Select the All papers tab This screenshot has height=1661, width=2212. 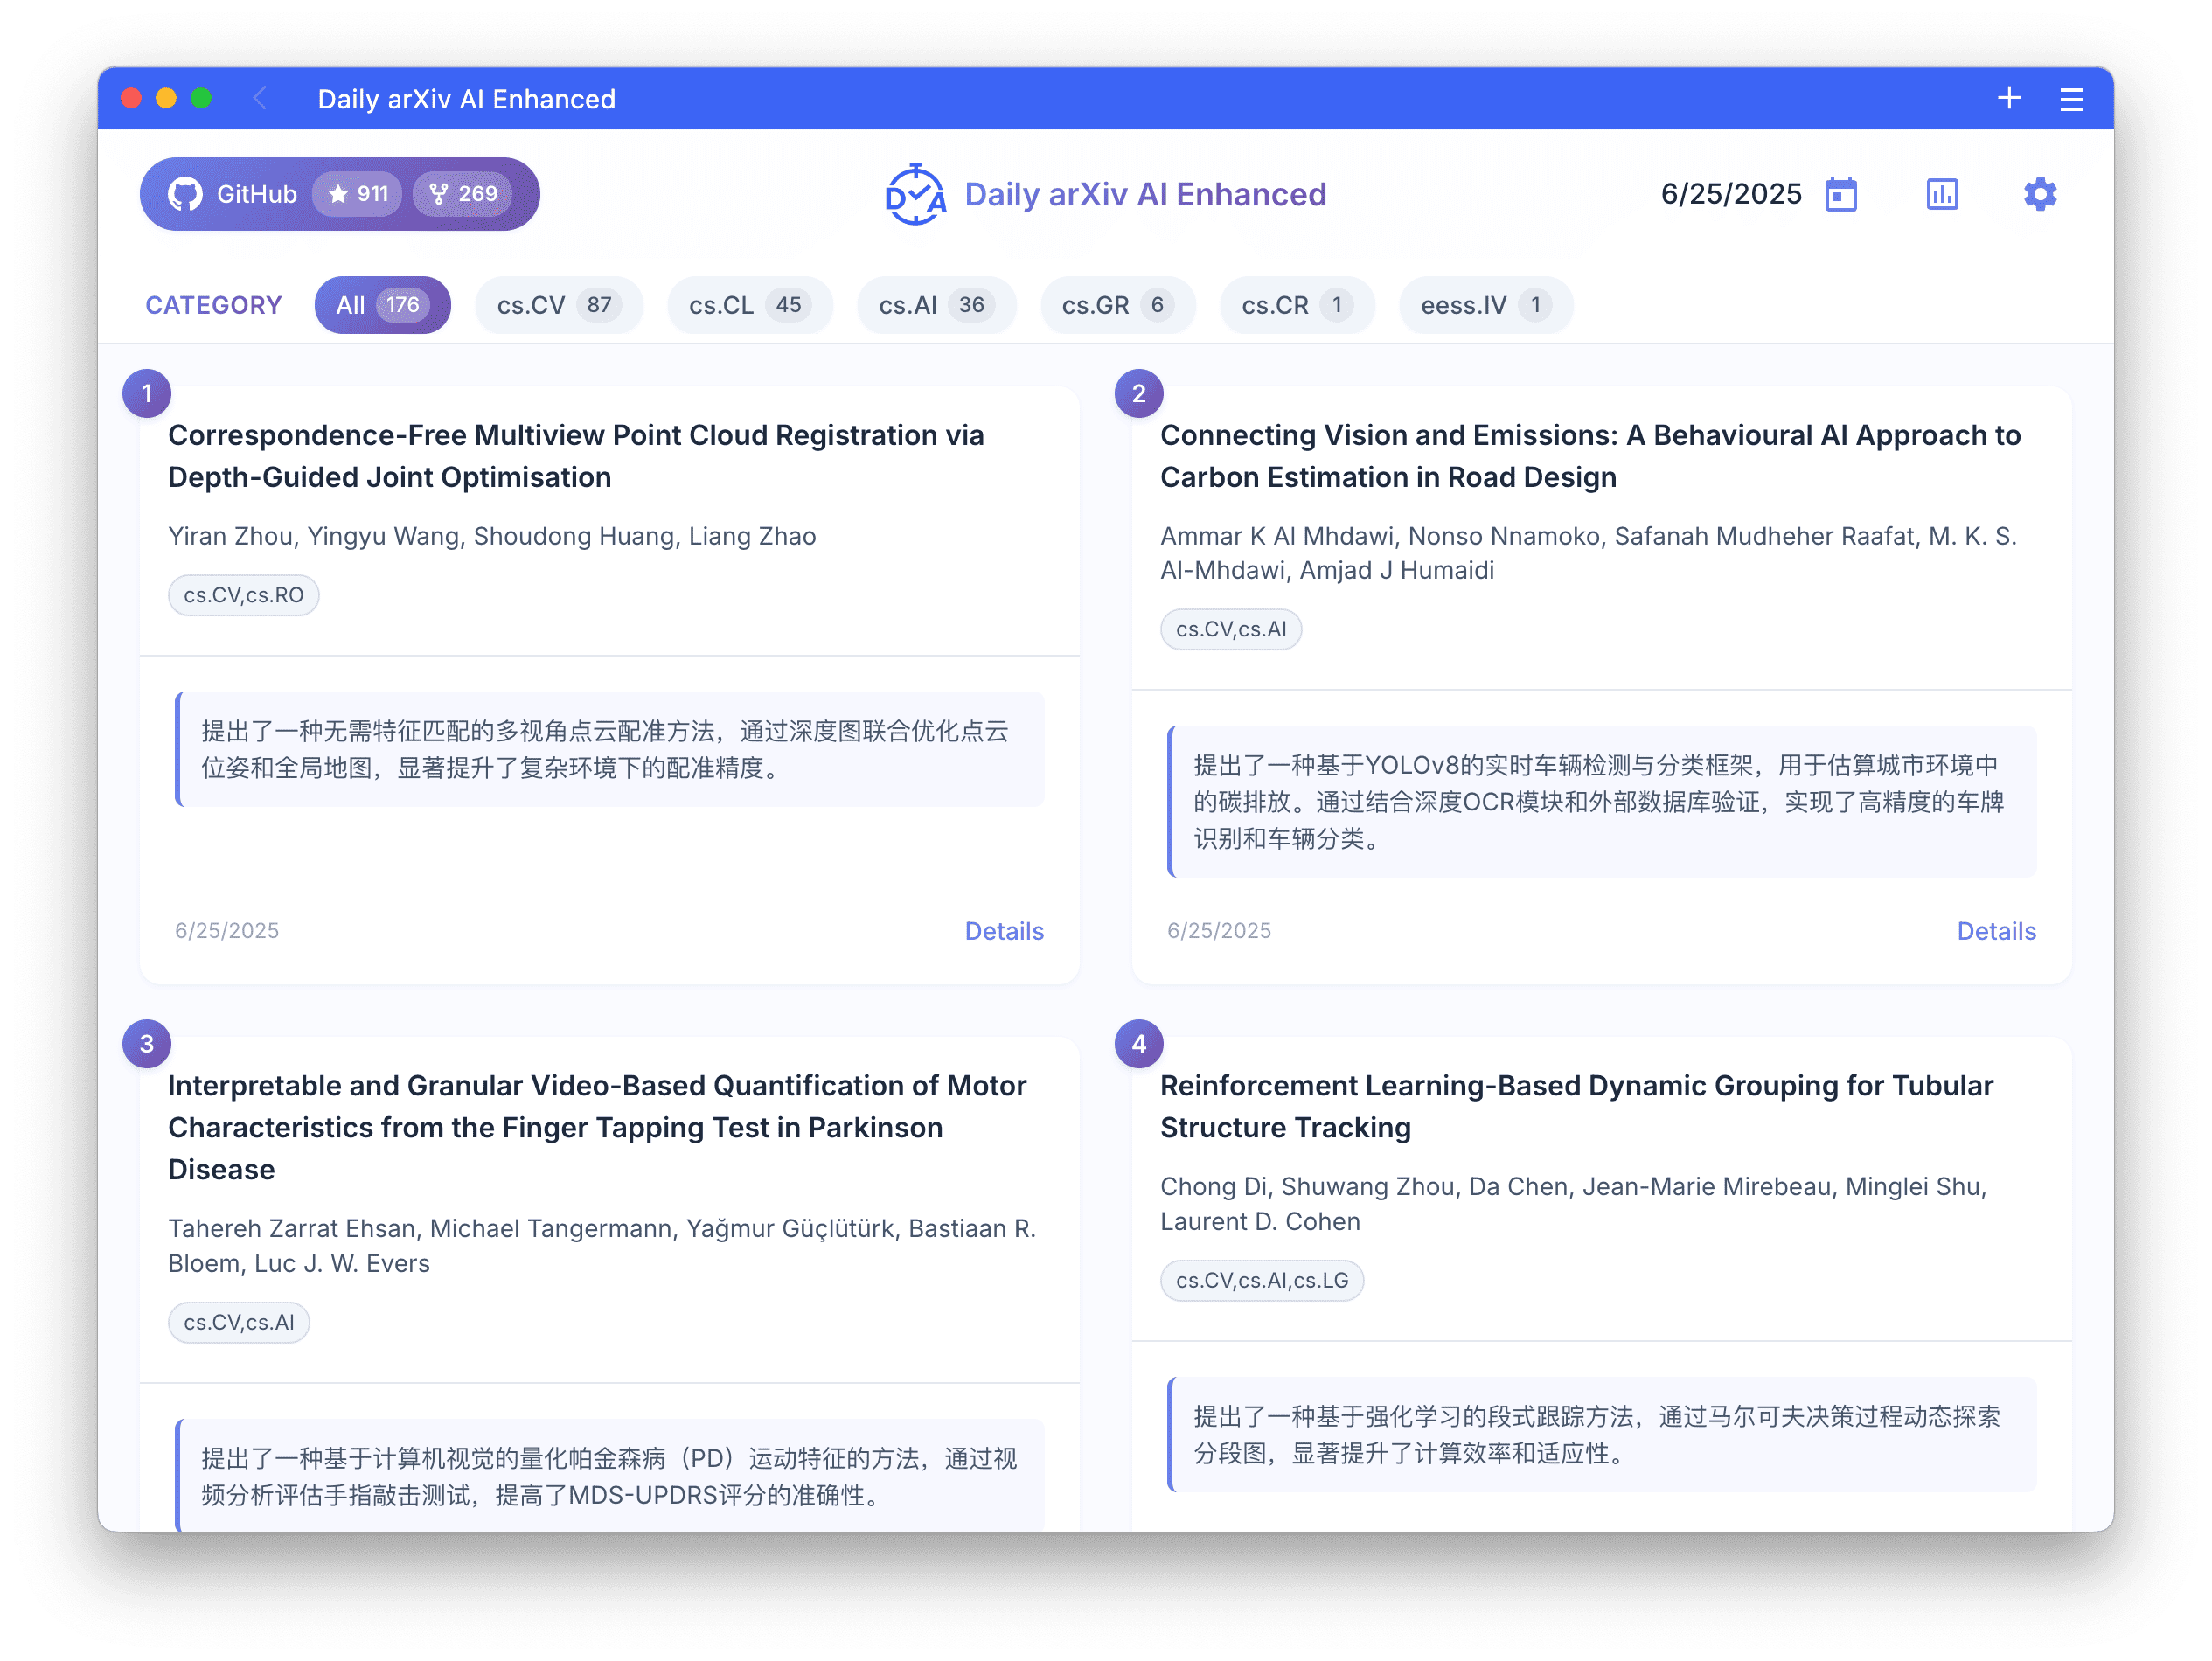[x=382, y=305]
